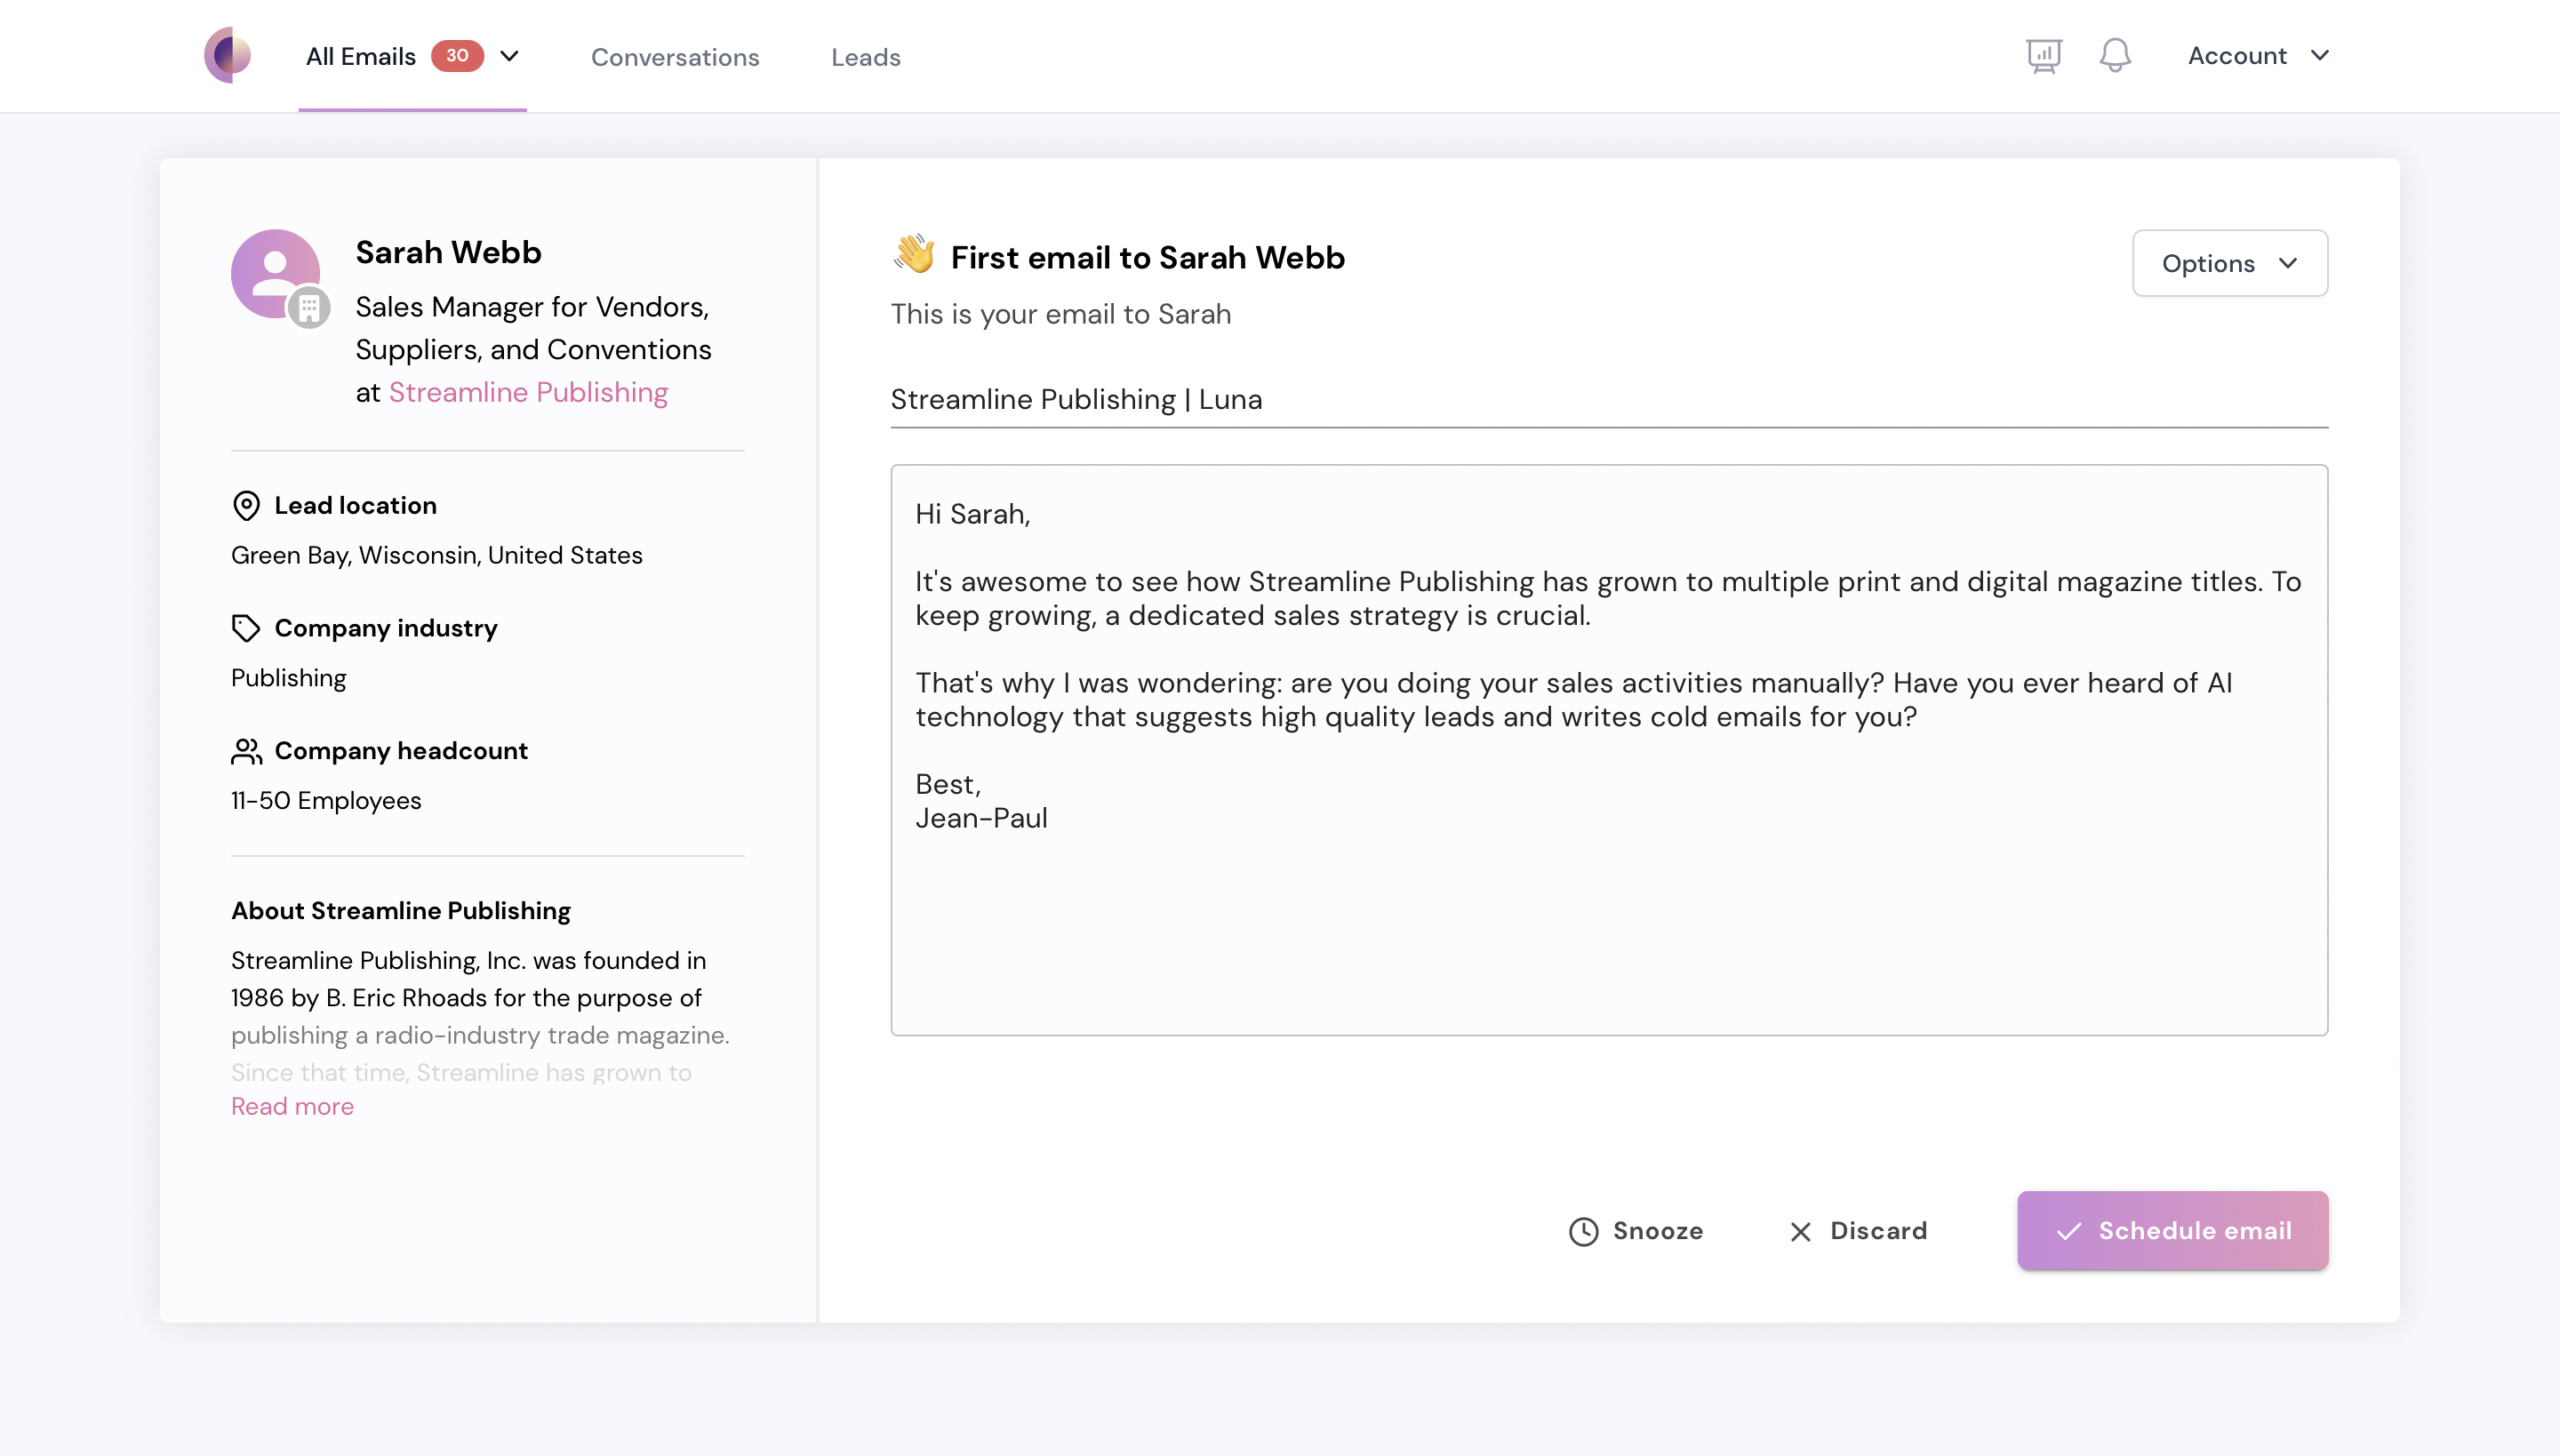
Task: Click Read more about Streamline Publishing
Action: [292, 1106]
